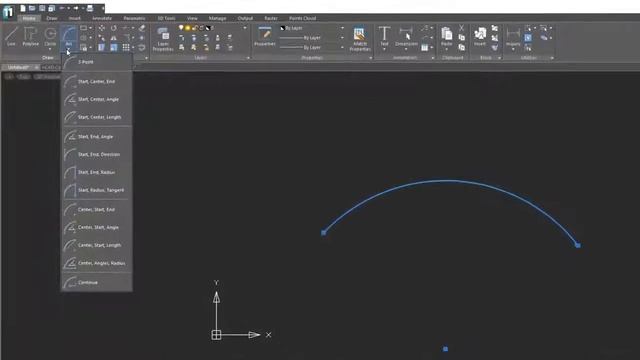
Task: Open the layer selection dropdown arrow
Action: [245, 28]
